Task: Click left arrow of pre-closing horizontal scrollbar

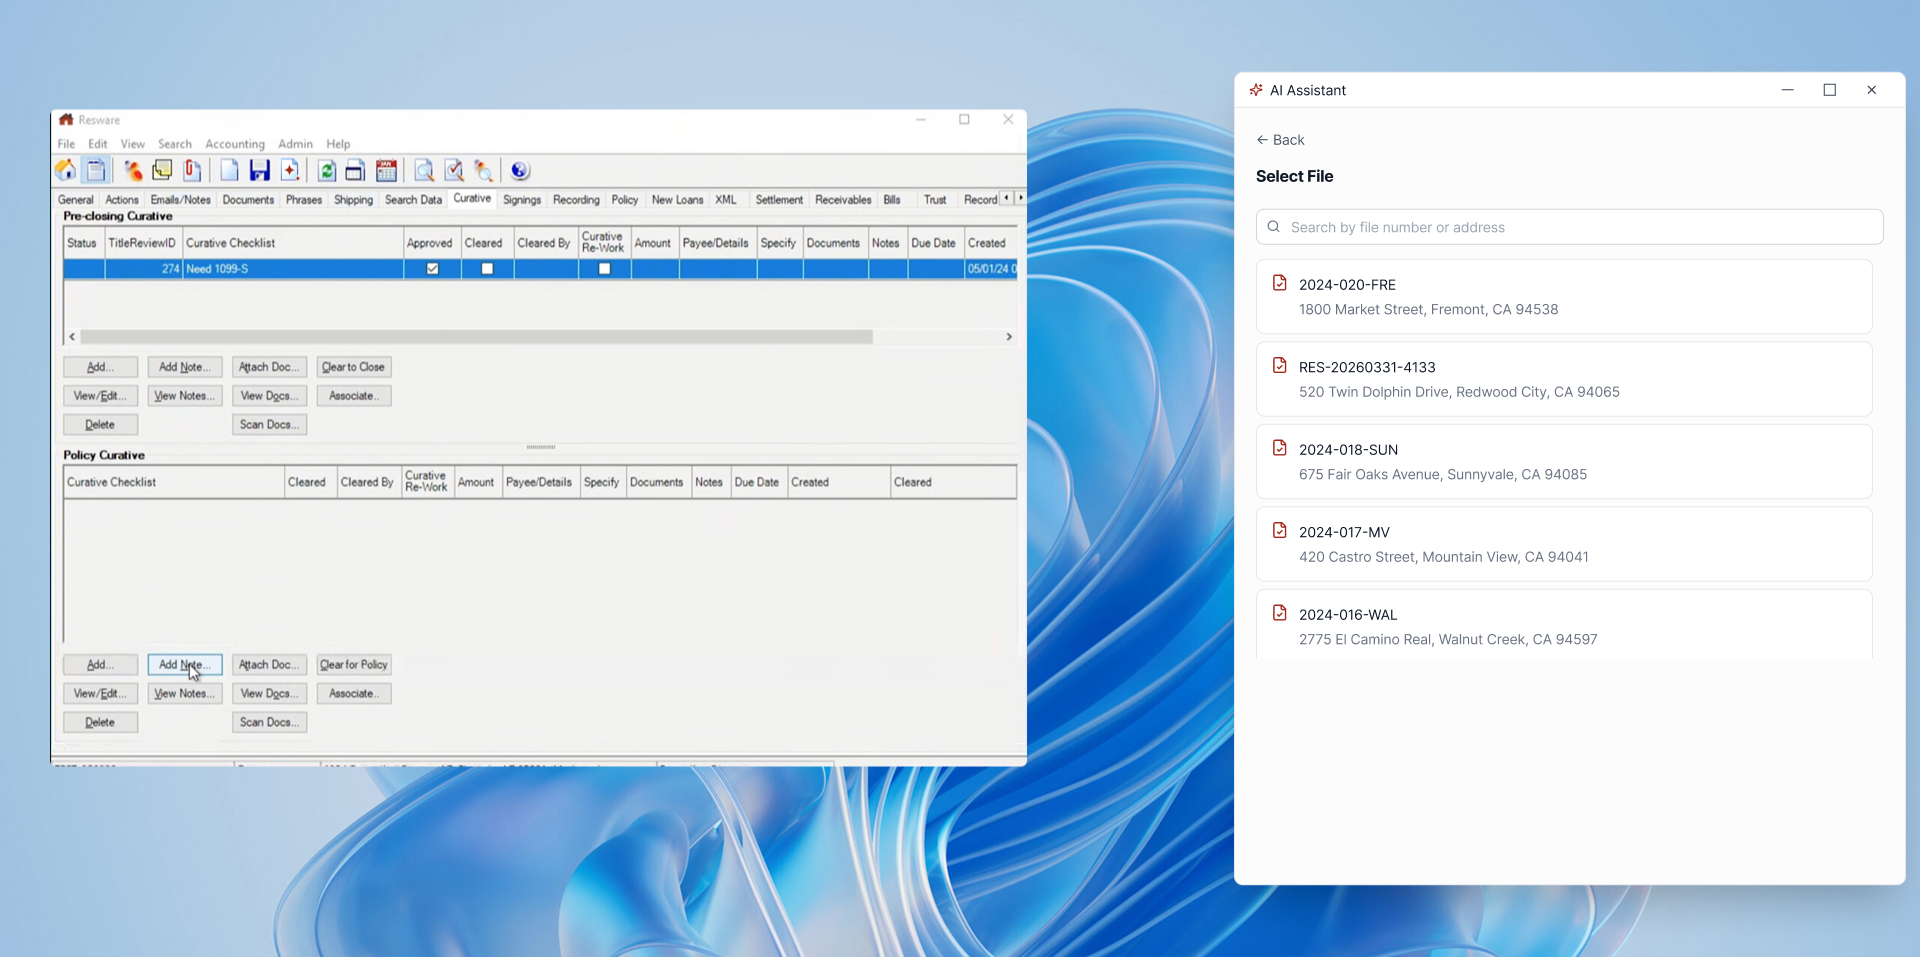Action: [72, 337]
